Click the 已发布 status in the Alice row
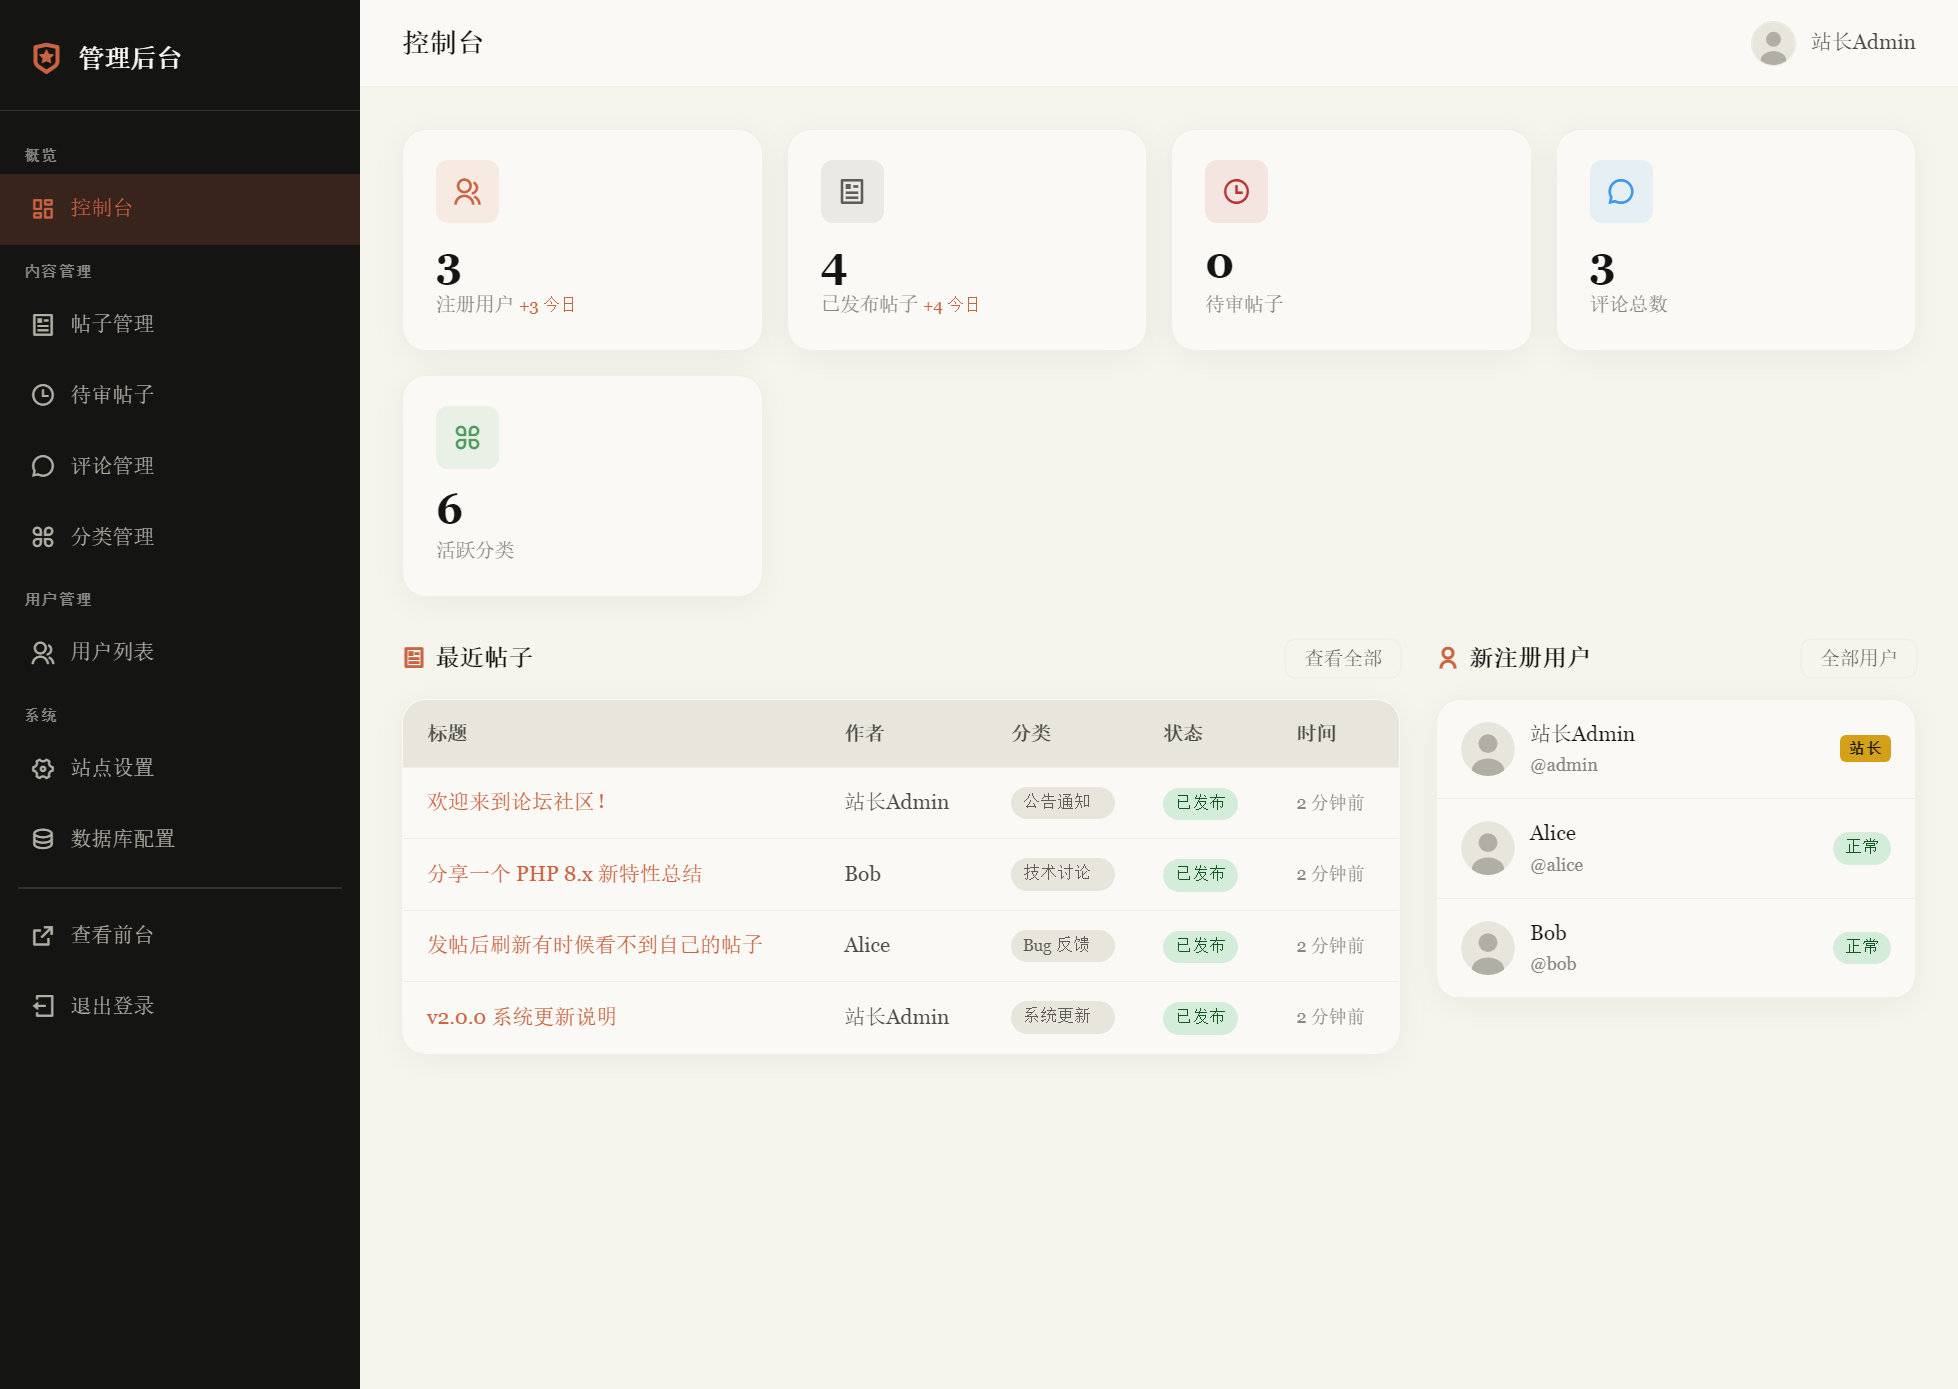 [x=1200, y=946]
